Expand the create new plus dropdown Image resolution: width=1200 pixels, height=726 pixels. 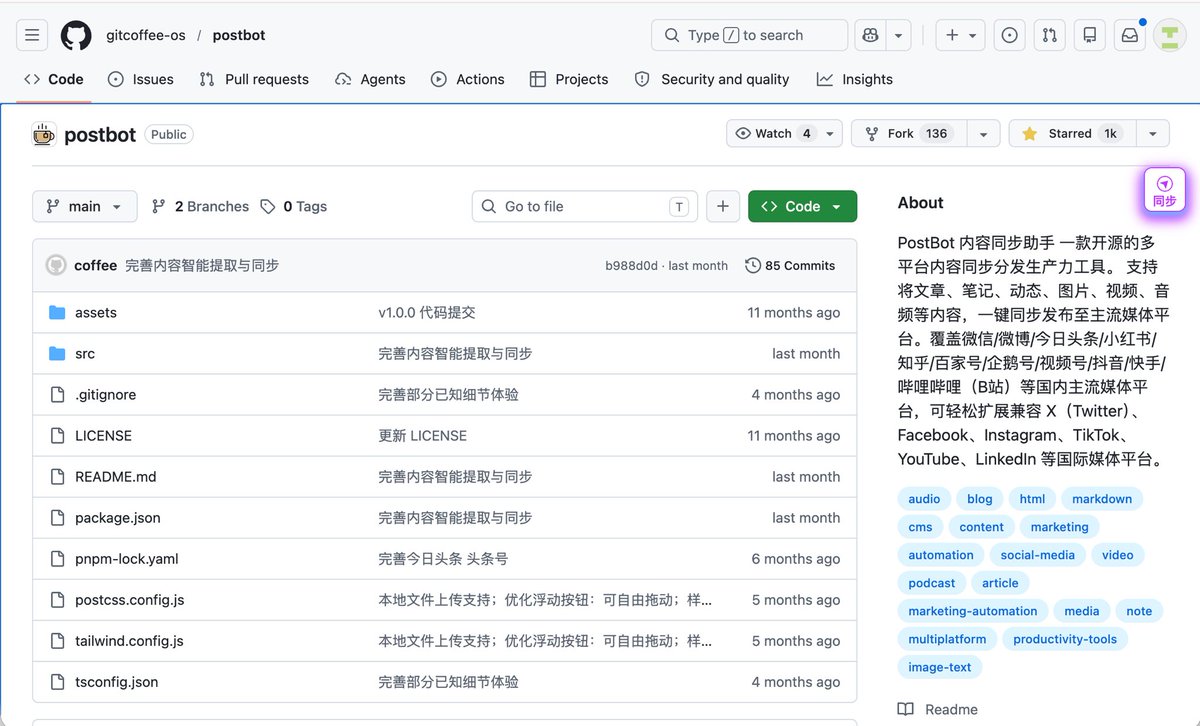[x=961, y=35]
